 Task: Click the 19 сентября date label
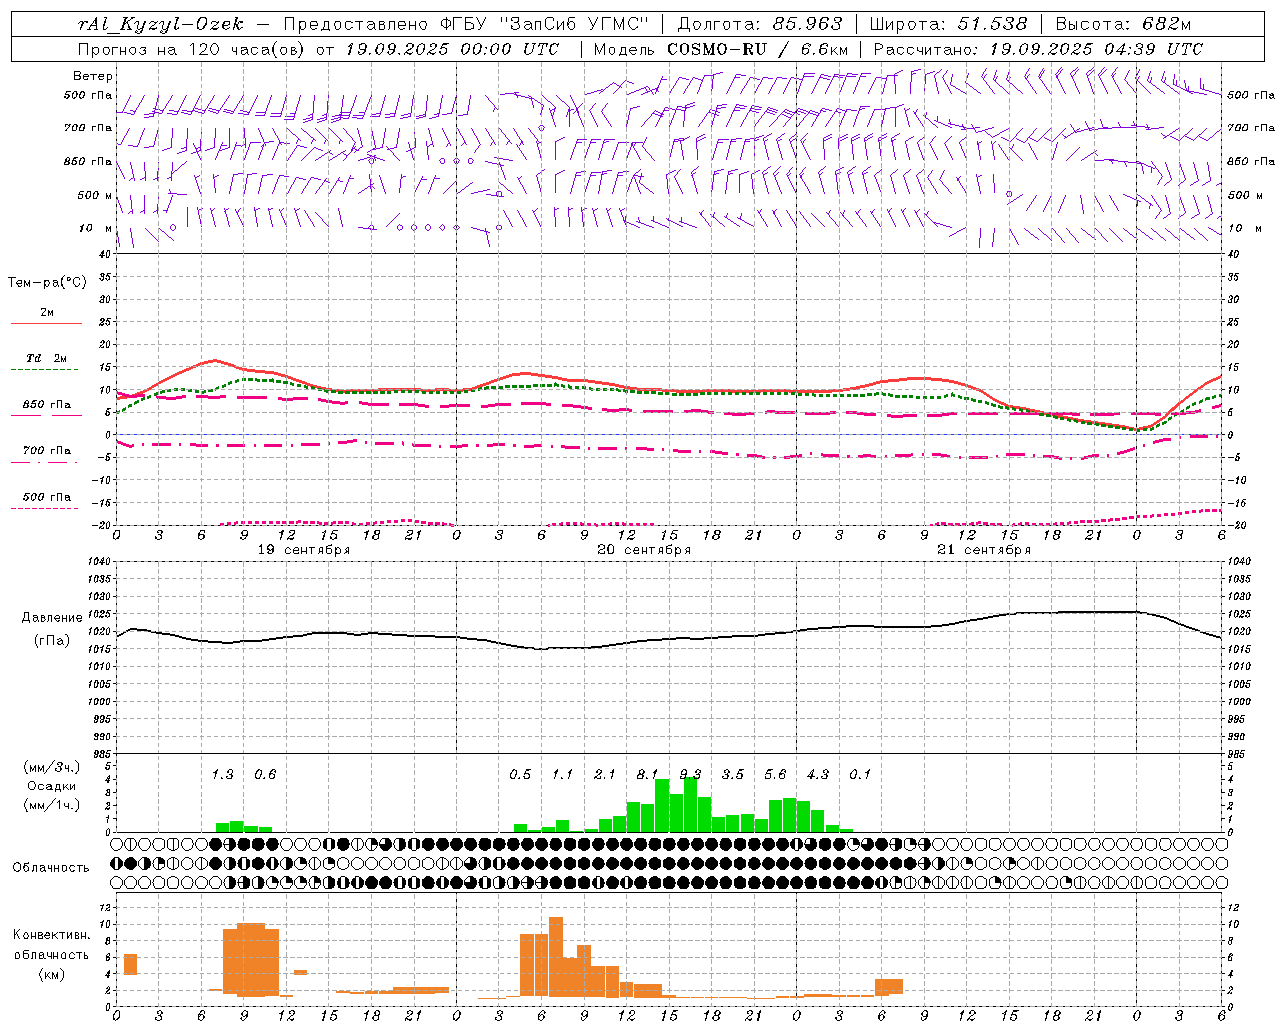coord(304,550)
